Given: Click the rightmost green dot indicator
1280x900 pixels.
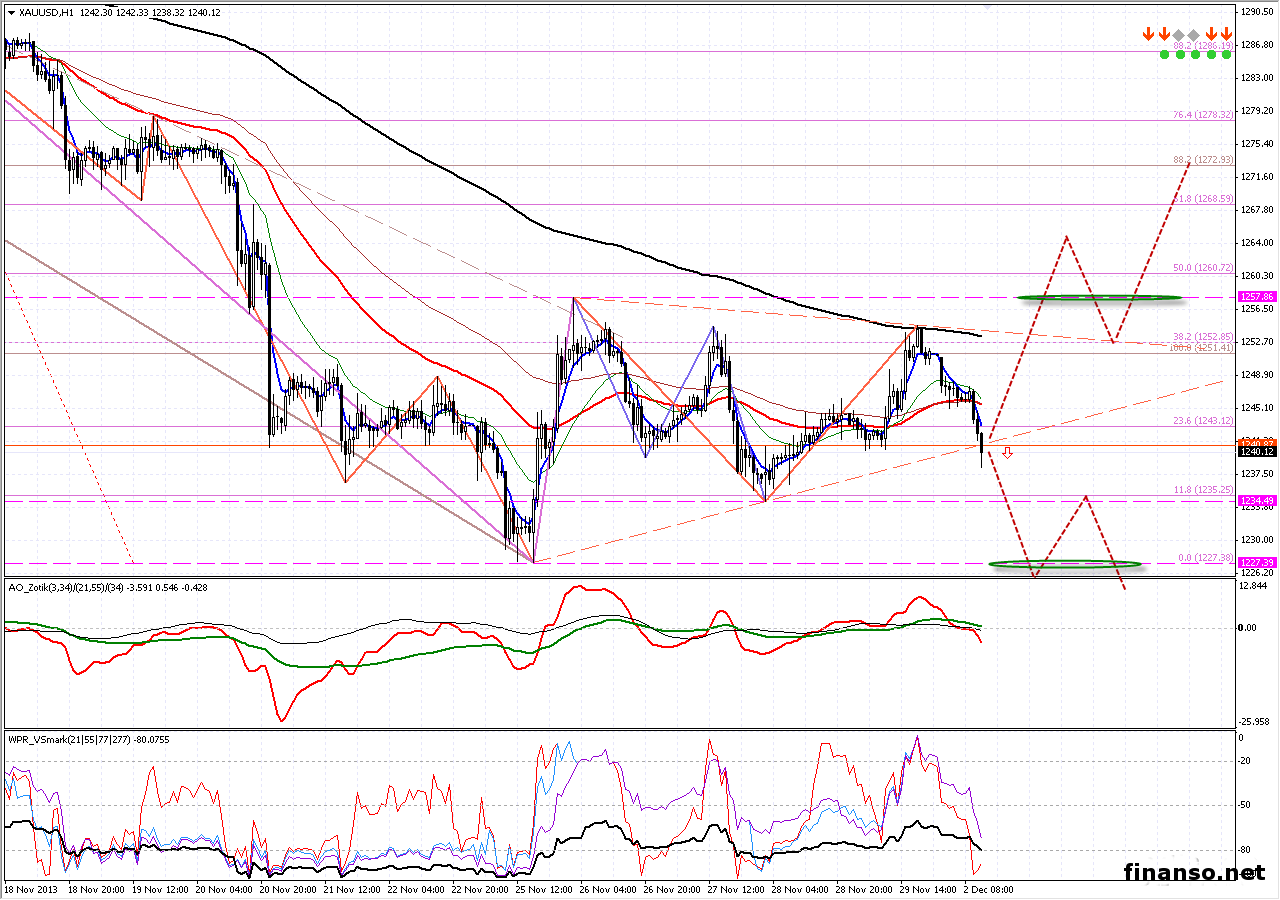Looking at the screenshot, I should [1226, 54].
